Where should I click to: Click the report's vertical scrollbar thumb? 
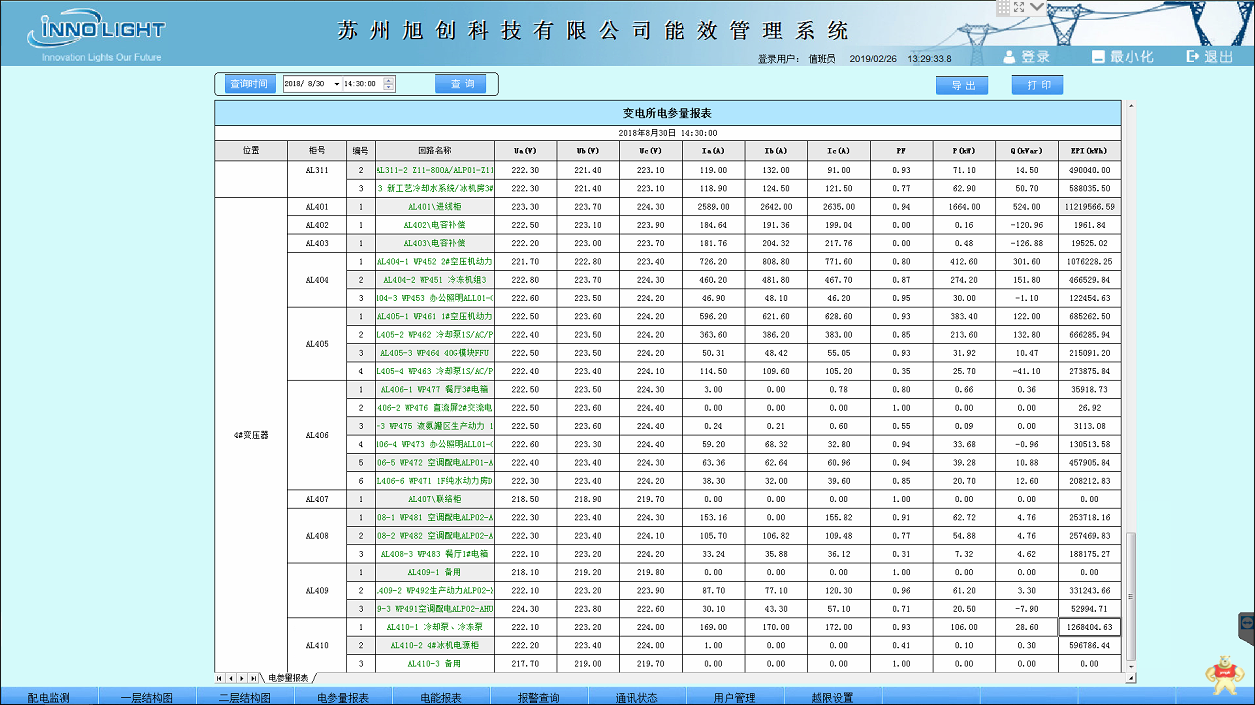point(1131,600)
